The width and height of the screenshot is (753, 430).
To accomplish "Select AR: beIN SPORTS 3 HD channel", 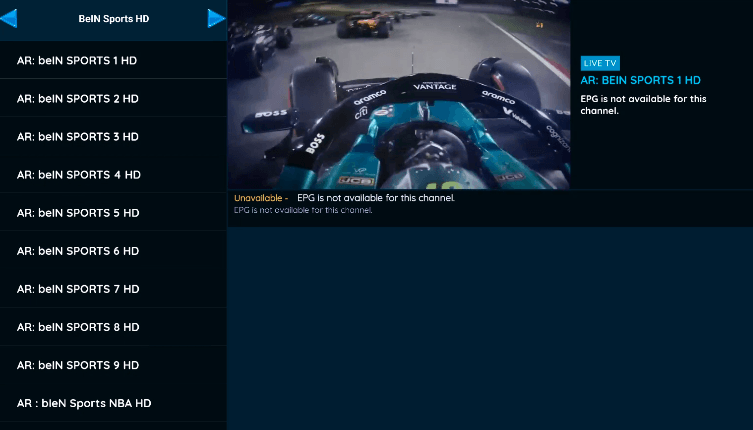I will (113, 136).
